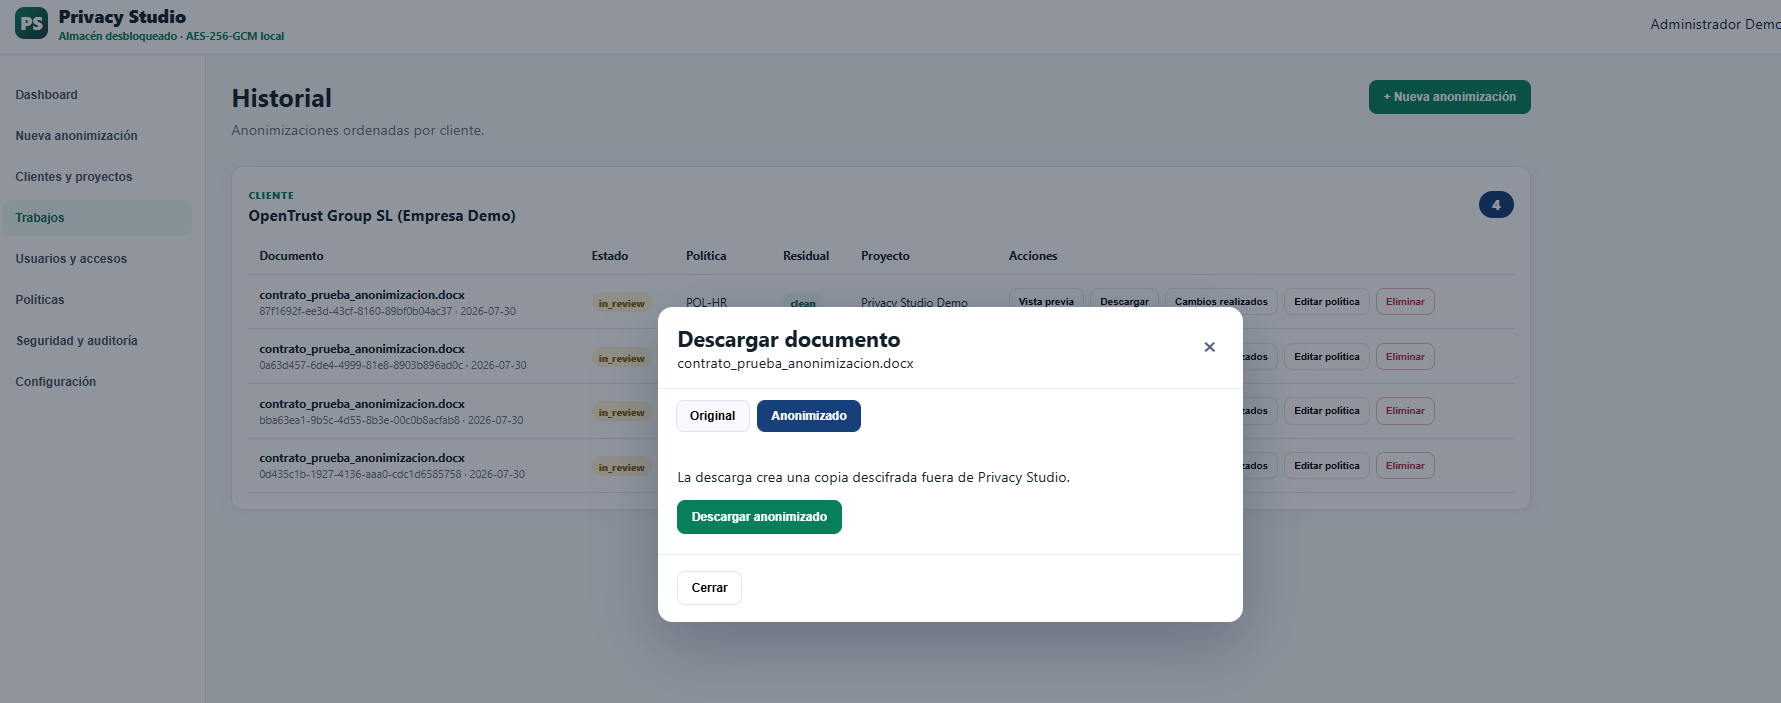This screenshot has height=703, width=1781.
Task: Close the Descargar documento dialog with X
Action: [x=1209, y=347]
